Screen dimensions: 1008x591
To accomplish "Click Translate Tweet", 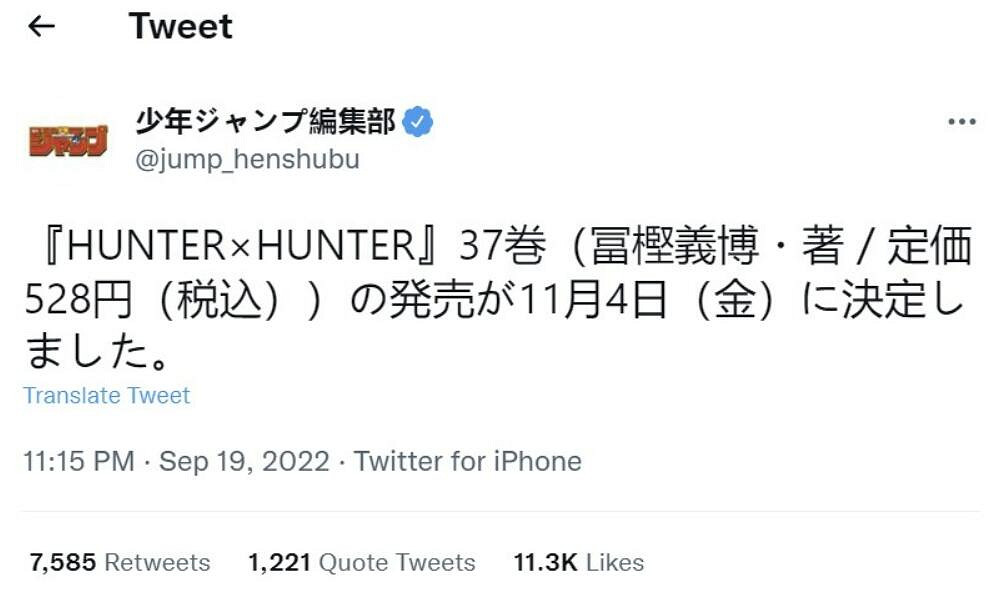I will click(x=107, y=395).
